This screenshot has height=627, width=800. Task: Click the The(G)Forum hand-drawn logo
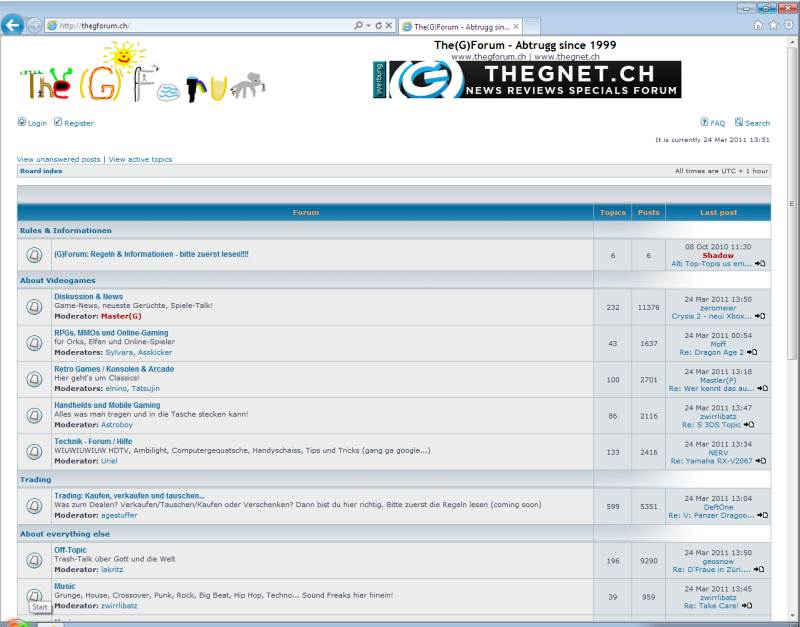tap(143, 72)
